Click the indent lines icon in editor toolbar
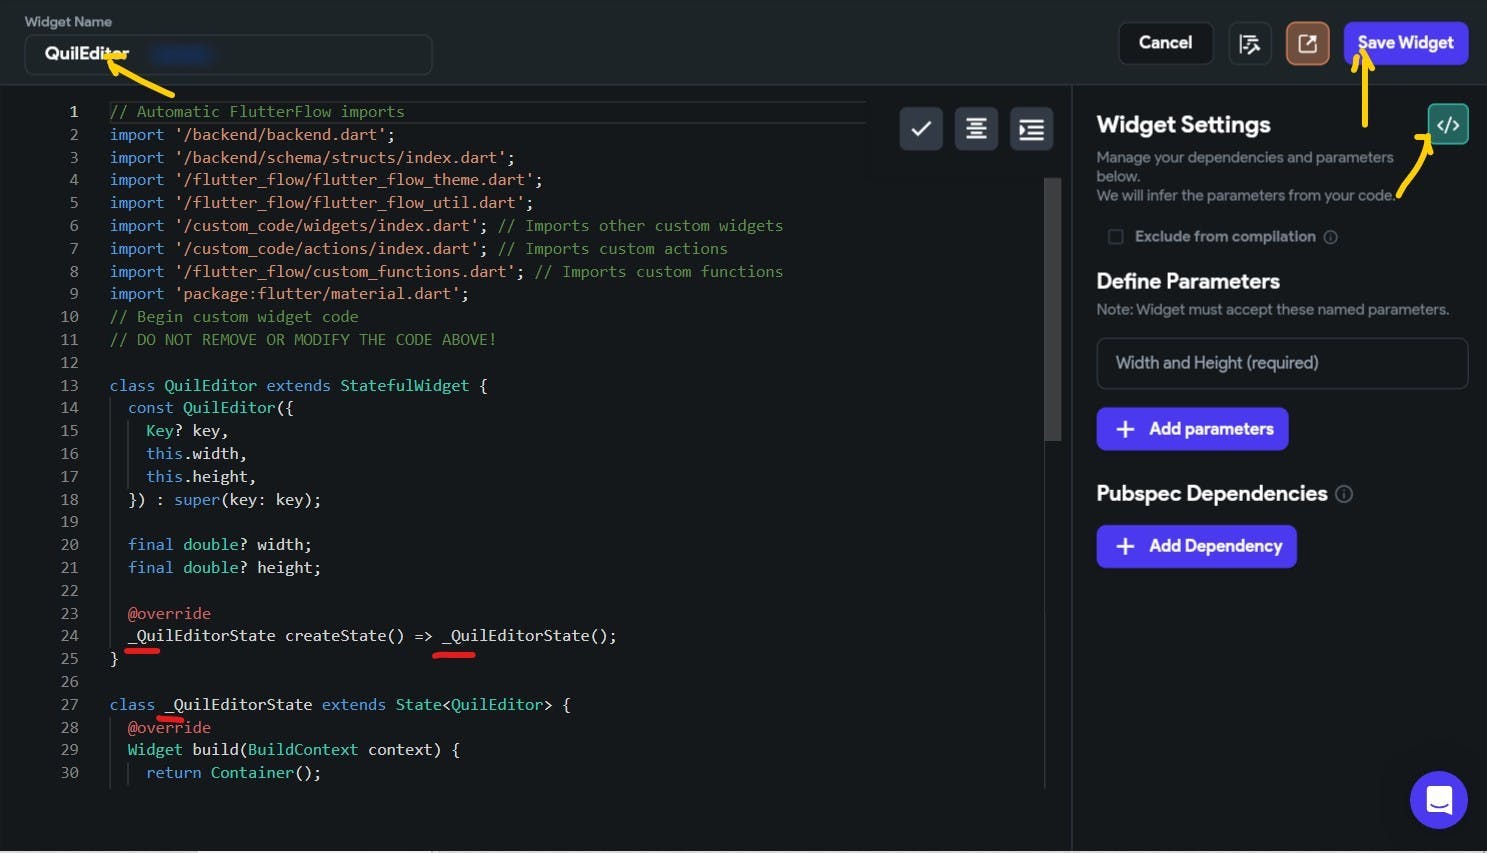The width and height of the screenshot is (1487, 853). [x=1031, y=129]
